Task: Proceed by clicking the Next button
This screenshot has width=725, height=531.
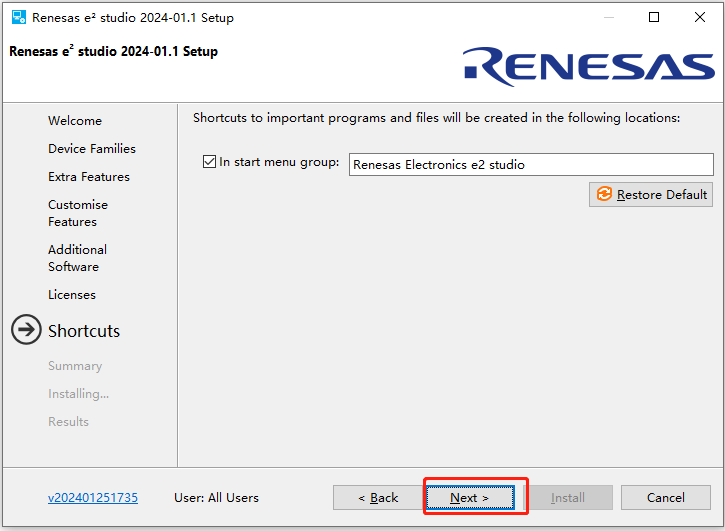Action: pyautogui.click(x=469, y=498)
